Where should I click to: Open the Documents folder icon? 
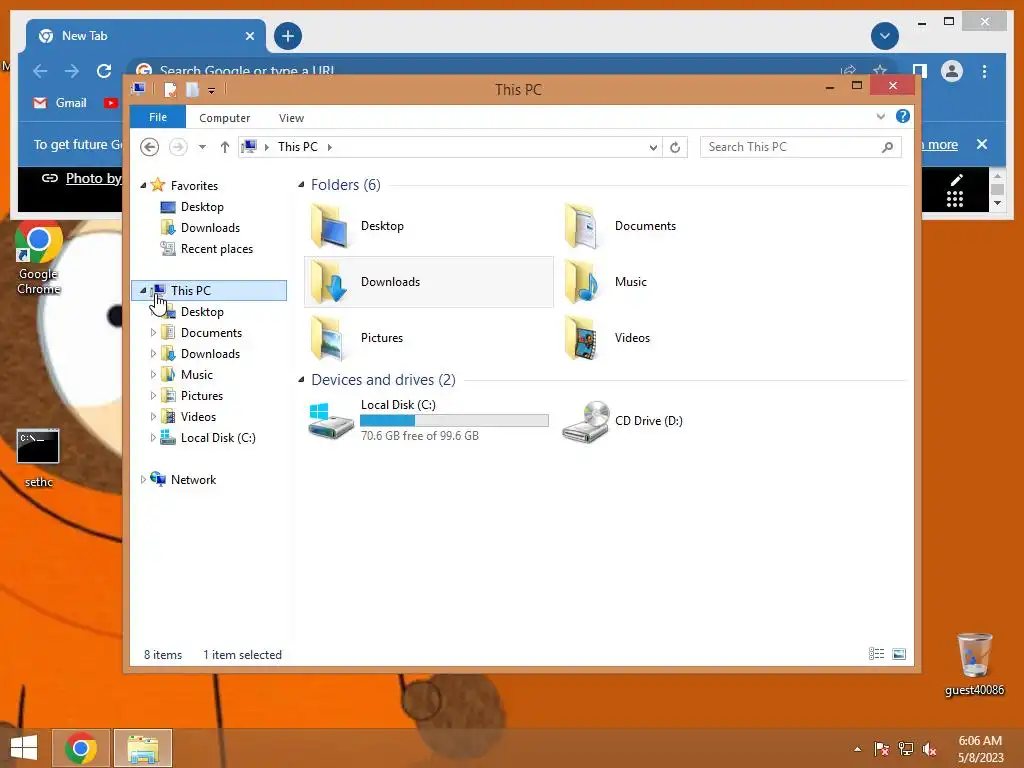click(x=581, y=226)
